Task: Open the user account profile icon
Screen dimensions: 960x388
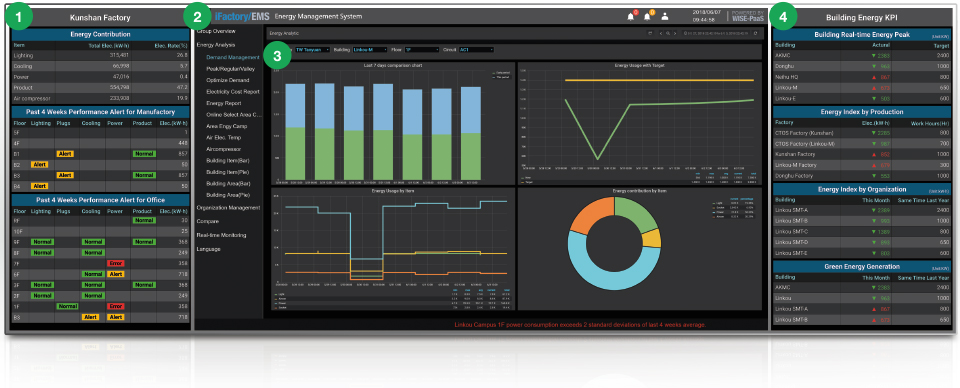Action: point(665,17)
